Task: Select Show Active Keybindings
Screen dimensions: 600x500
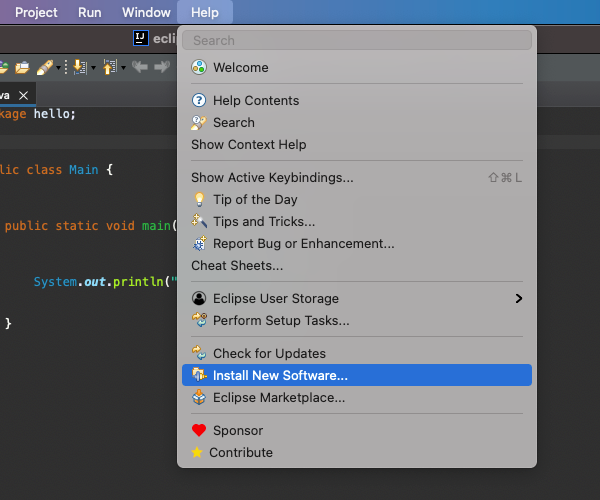Action: pos(272,178)
